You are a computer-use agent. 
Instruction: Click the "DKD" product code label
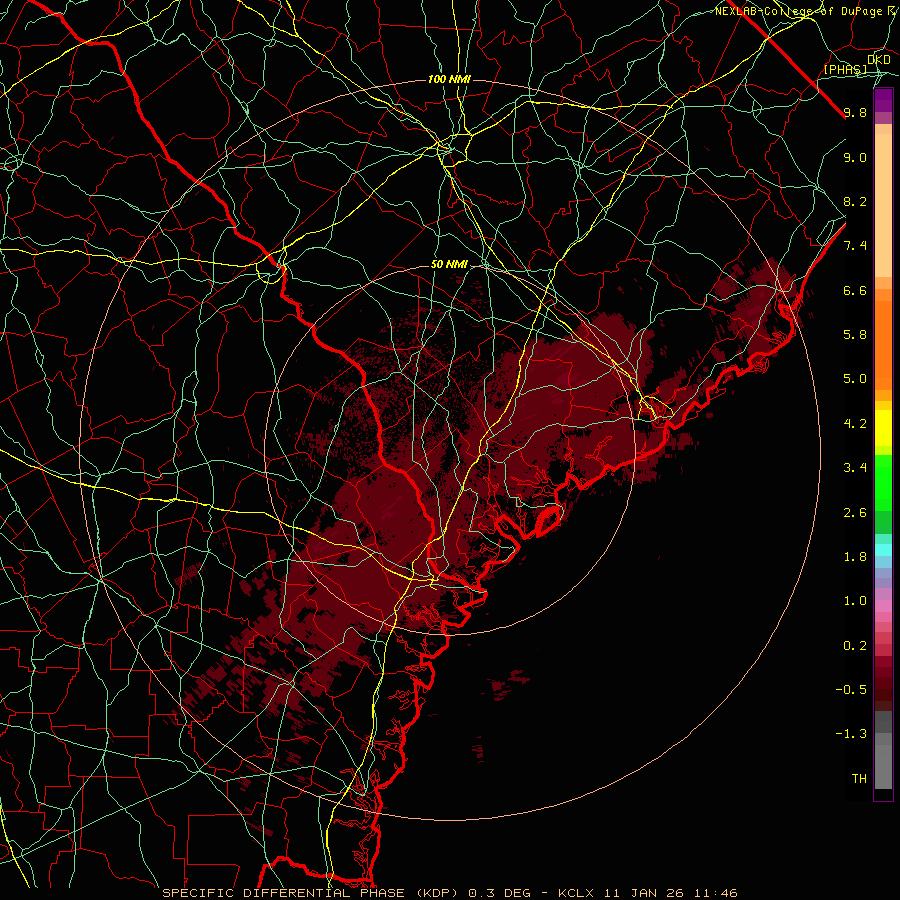tap(879, 60)
